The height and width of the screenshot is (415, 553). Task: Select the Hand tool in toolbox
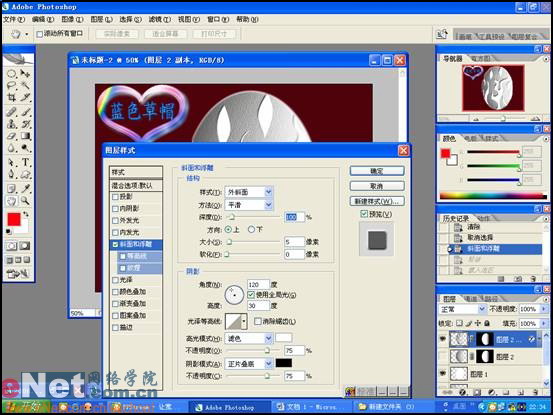pos(12,201)
